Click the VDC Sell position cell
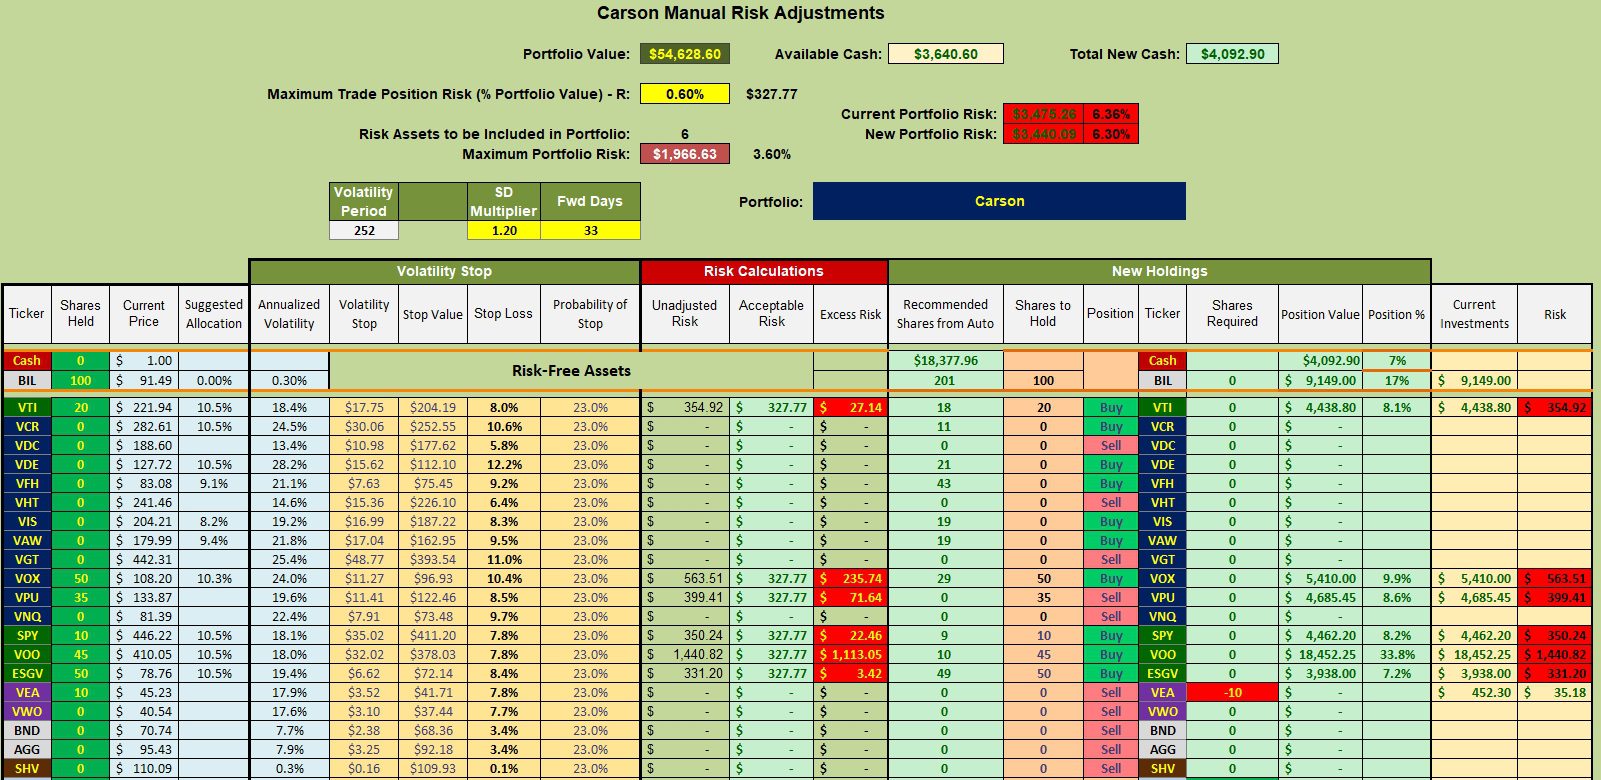 (x=1111, y=446)
